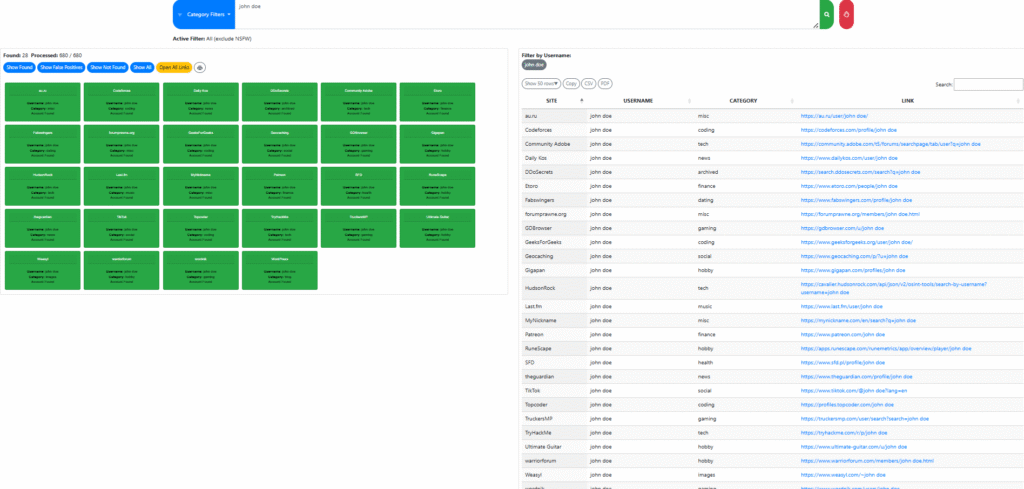The width and height of the screenshot is (1024, 489).
Task: Expand the Show 50 rows dropdown
Action: pyautogui.click(x=541, y=84)
